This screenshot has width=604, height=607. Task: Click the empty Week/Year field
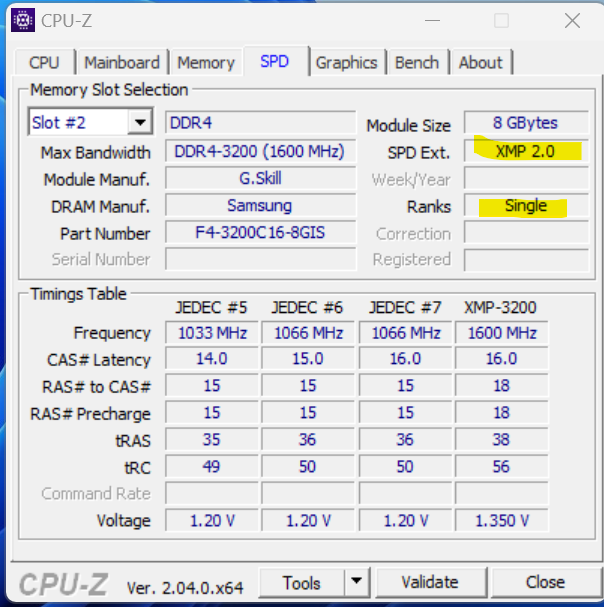pyautogui.click(x=526, y=178)
